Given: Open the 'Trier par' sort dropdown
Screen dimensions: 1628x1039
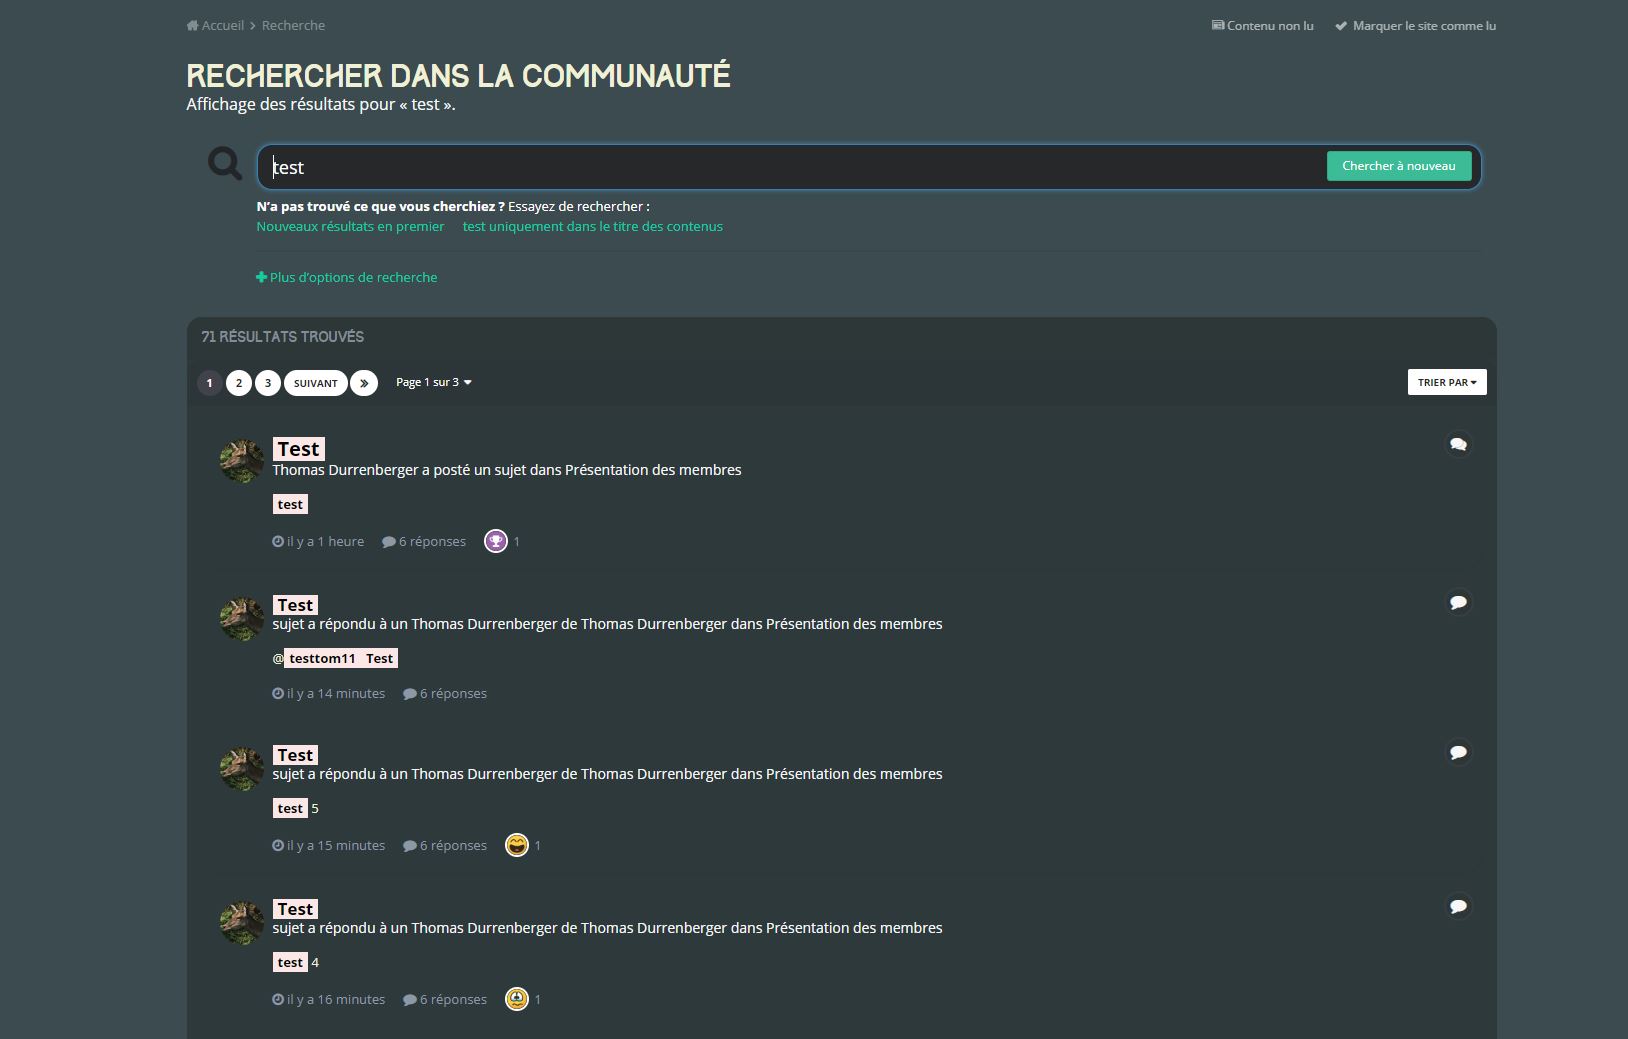Looking at the screenshot, I should (1446, 382).
